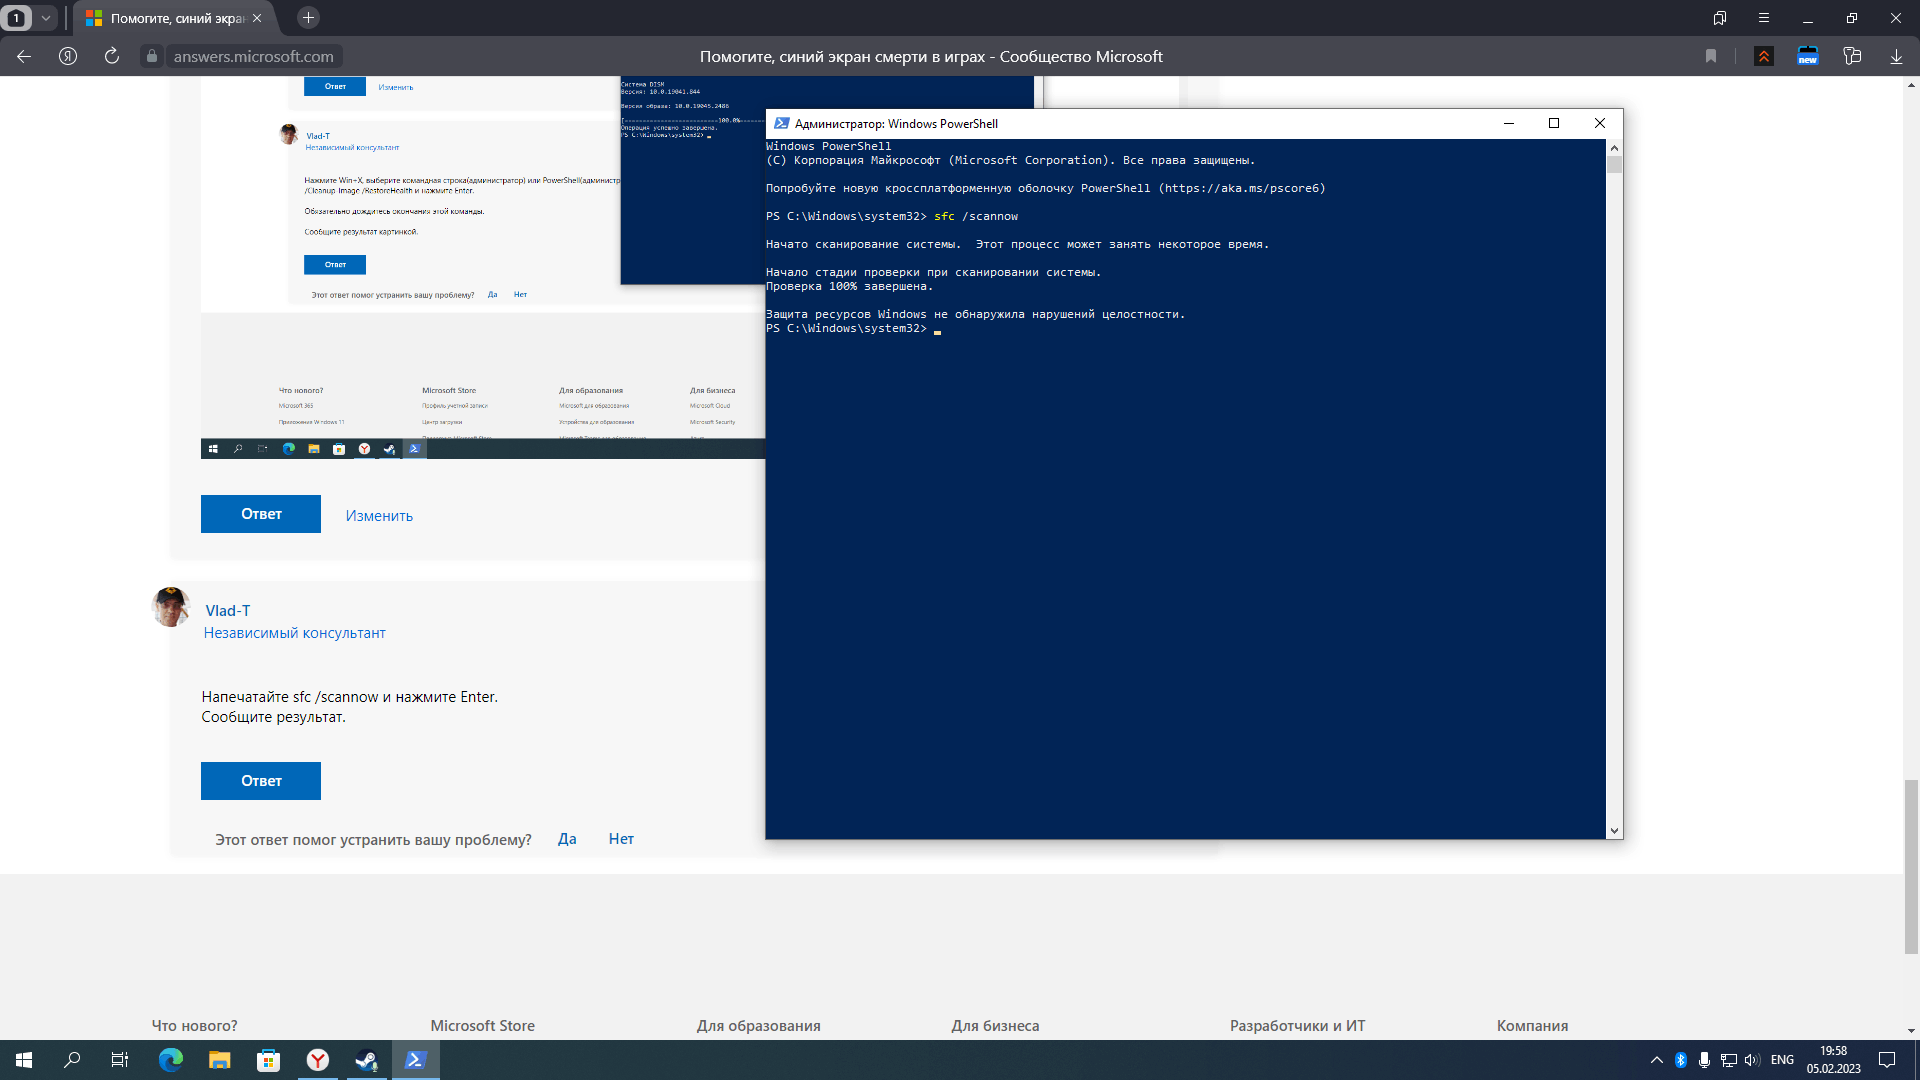Click Независимый консультант label link
Screen dimensions: 1920x1080
pos(294,633)
